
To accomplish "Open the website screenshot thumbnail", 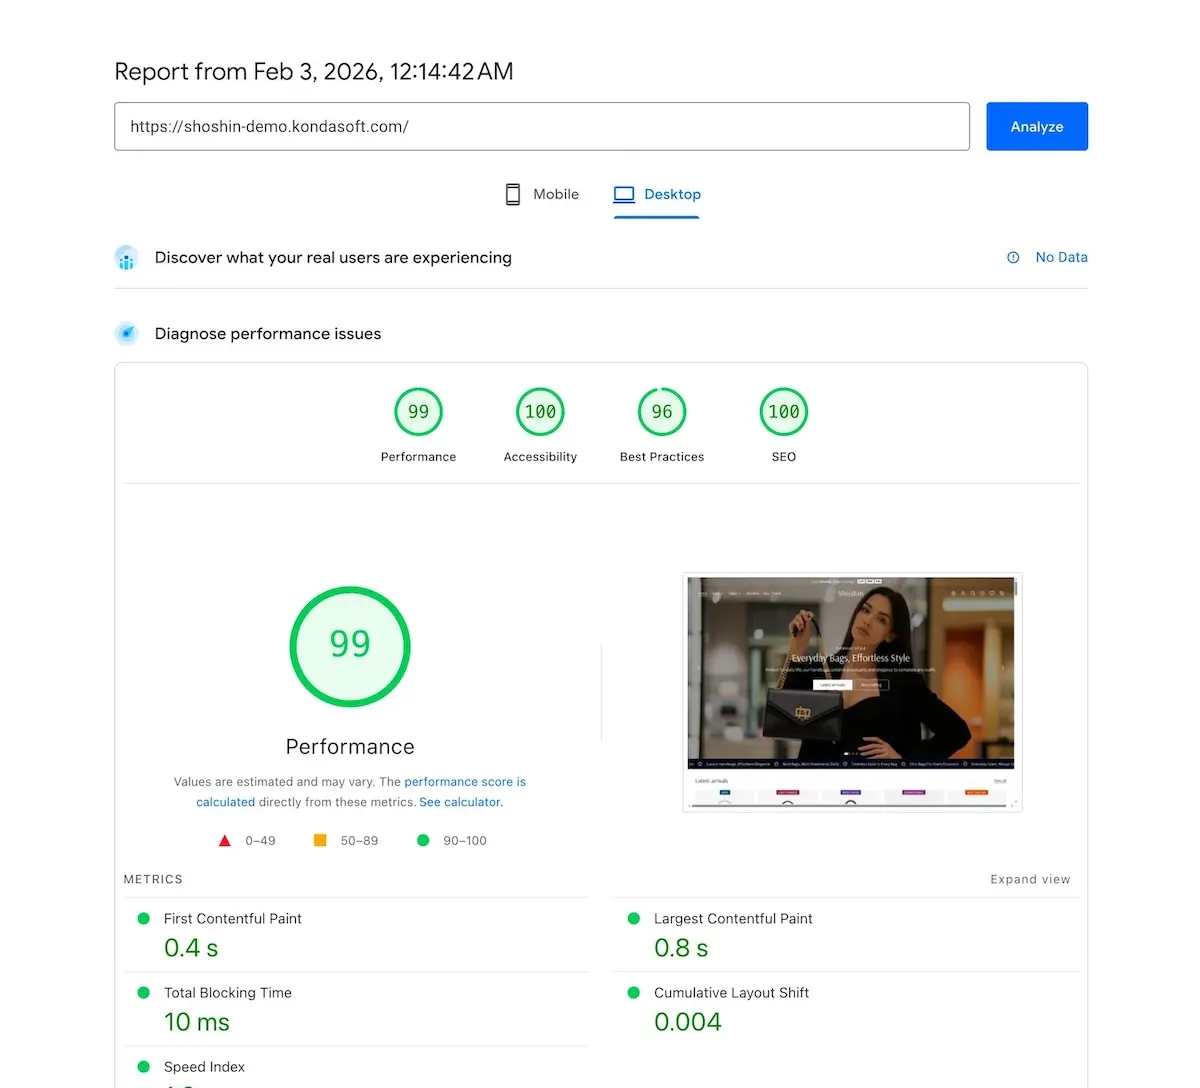I will [851, 692].
